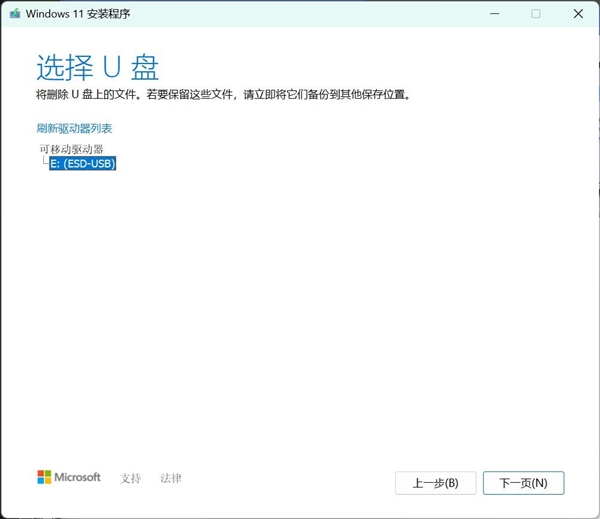The width and height of the screenshot is (600, 519).
Task: Click the tree connector beside E: drive
Action: tap(44, 163)
